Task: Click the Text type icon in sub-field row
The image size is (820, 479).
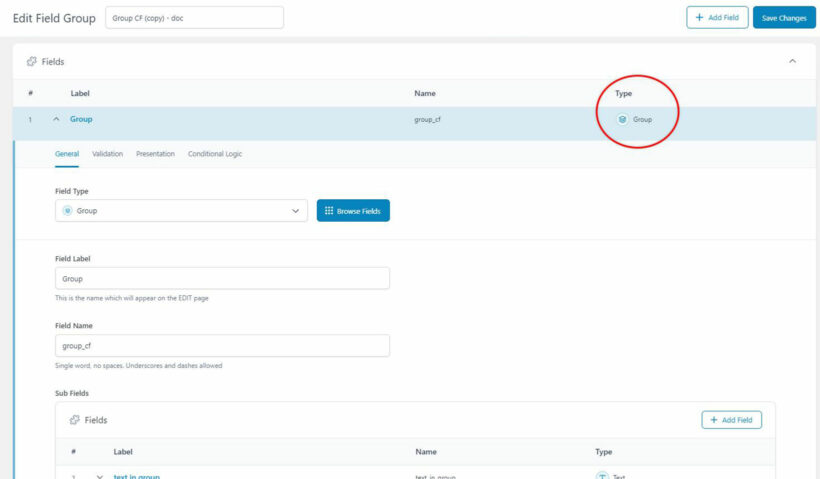Action: [602, 476]
